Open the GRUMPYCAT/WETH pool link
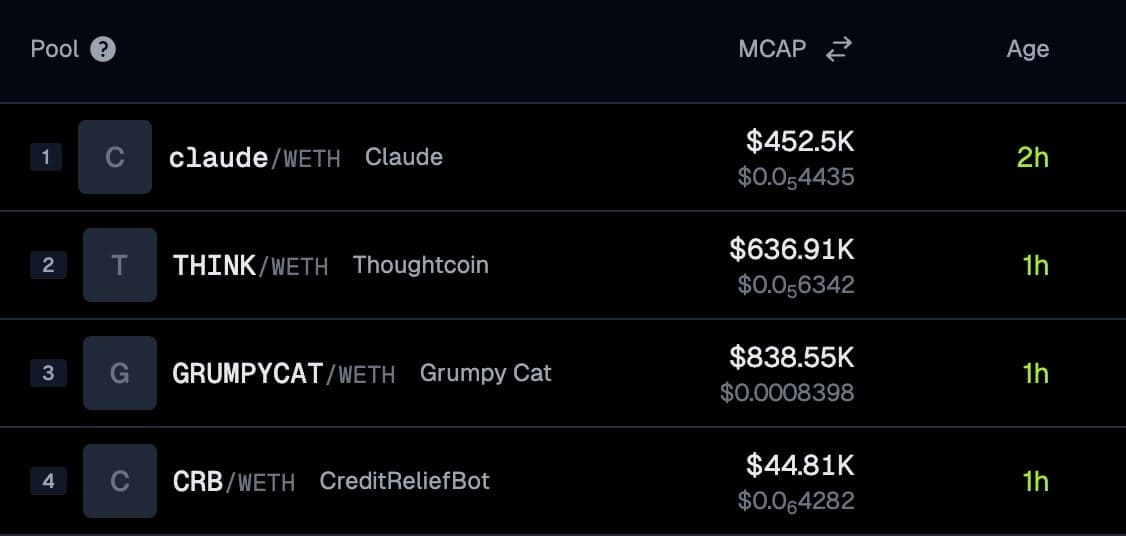Image resolution: width=1126 pixels, height=536 pixels. (x=283, y=374)
